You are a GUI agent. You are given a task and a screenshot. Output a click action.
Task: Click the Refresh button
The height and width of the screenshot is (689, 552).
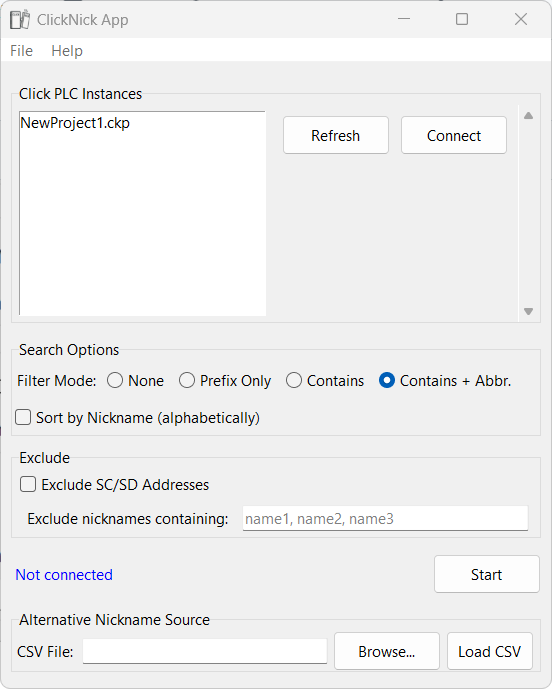pos(336,135)
